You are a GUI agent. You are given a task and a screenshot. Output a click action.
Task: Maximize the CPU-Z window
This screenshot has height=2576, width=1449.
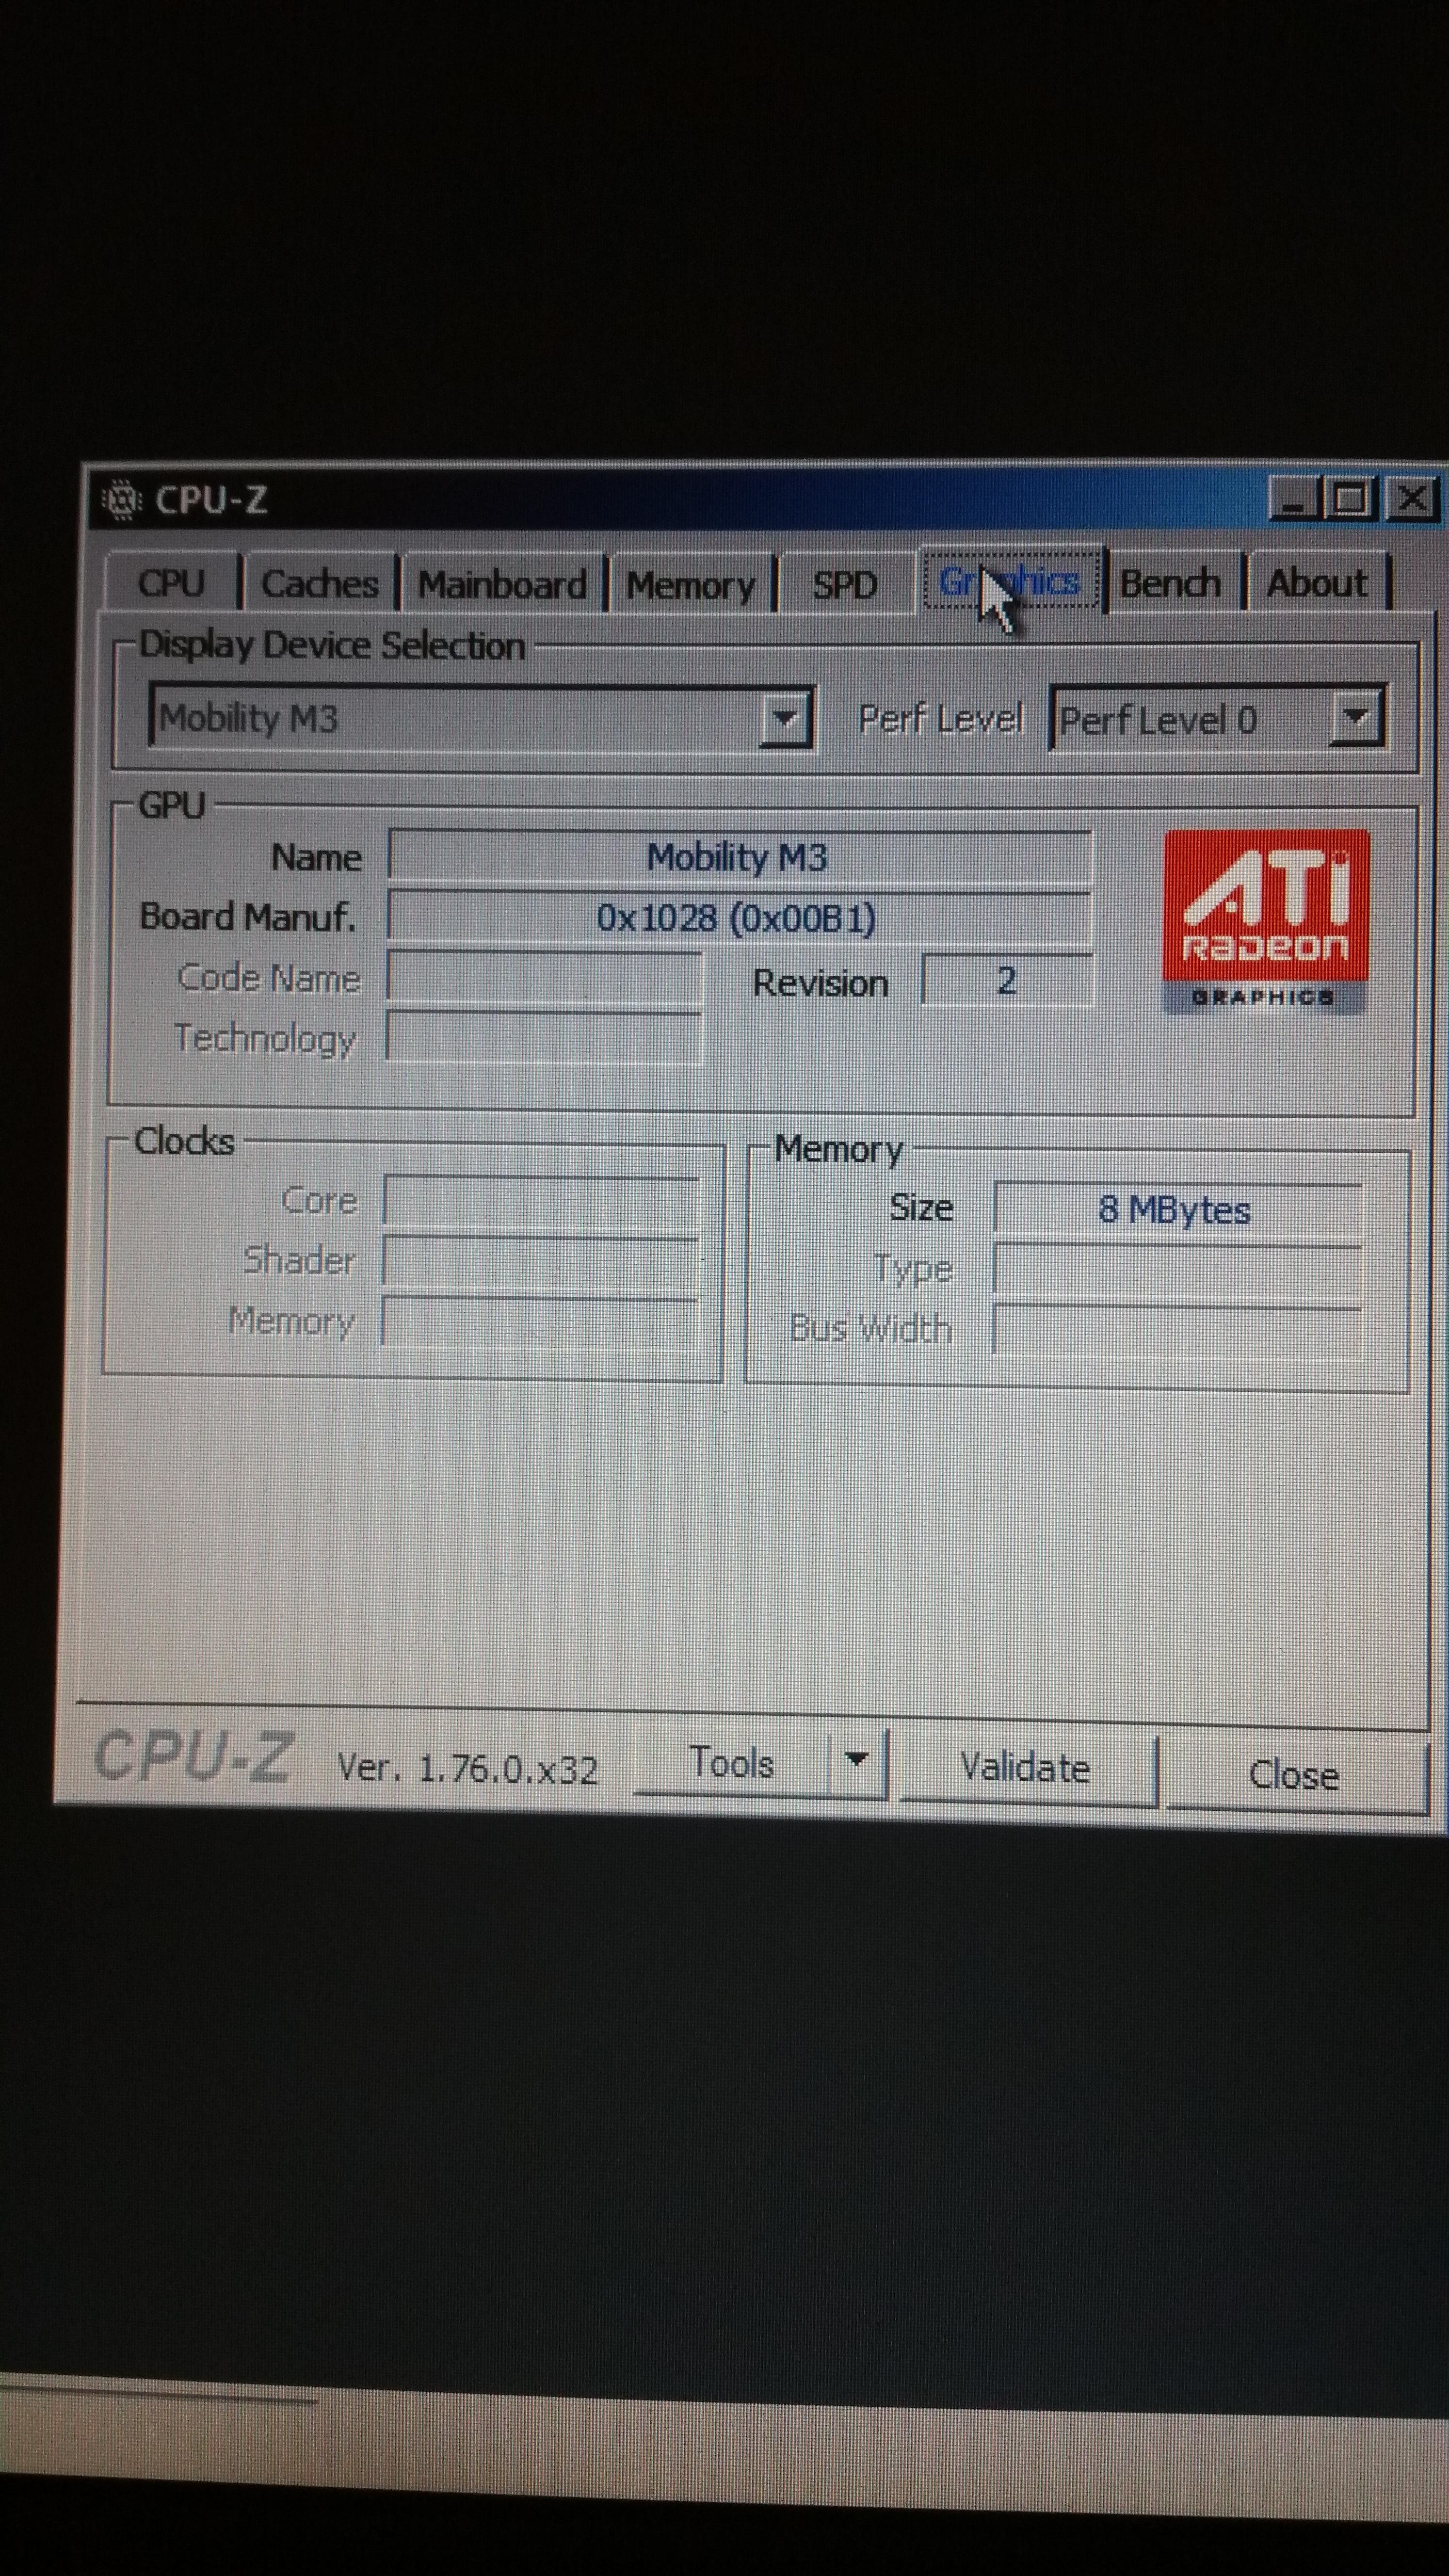coord(1350,498)
